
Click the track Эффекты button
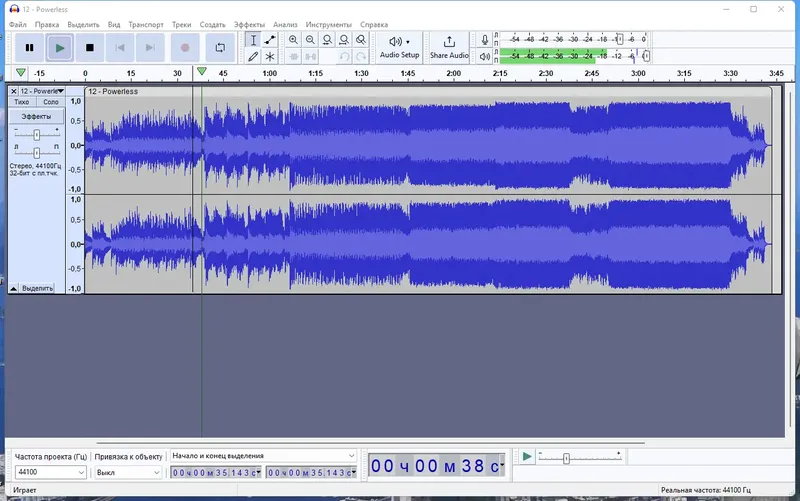coord(37,116)
